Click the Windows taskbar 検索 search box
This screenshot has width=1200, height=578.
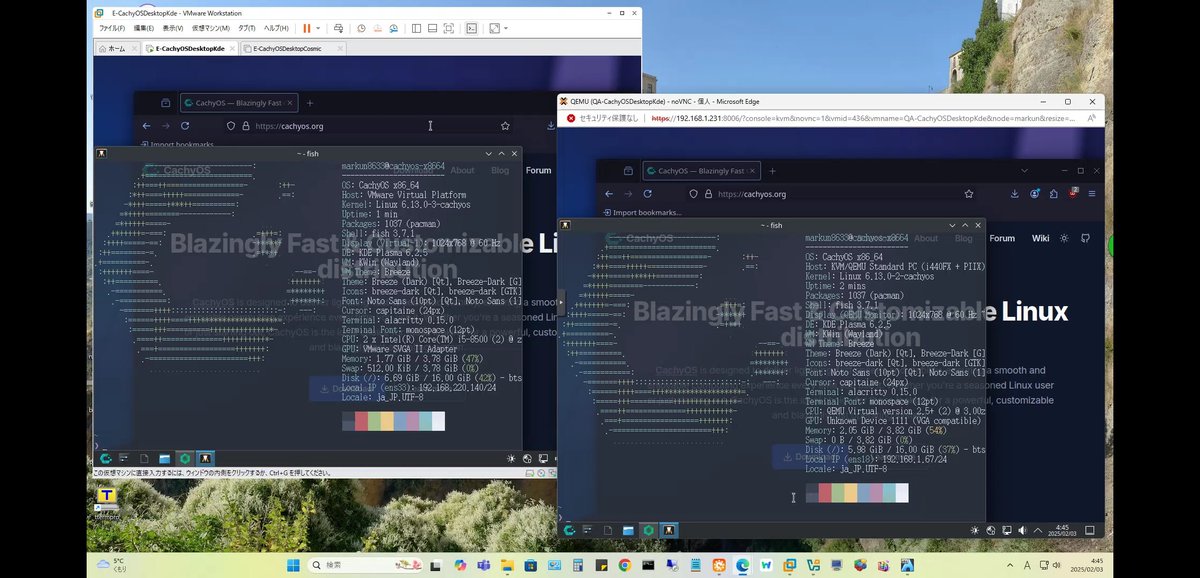[x=366, y=565]
